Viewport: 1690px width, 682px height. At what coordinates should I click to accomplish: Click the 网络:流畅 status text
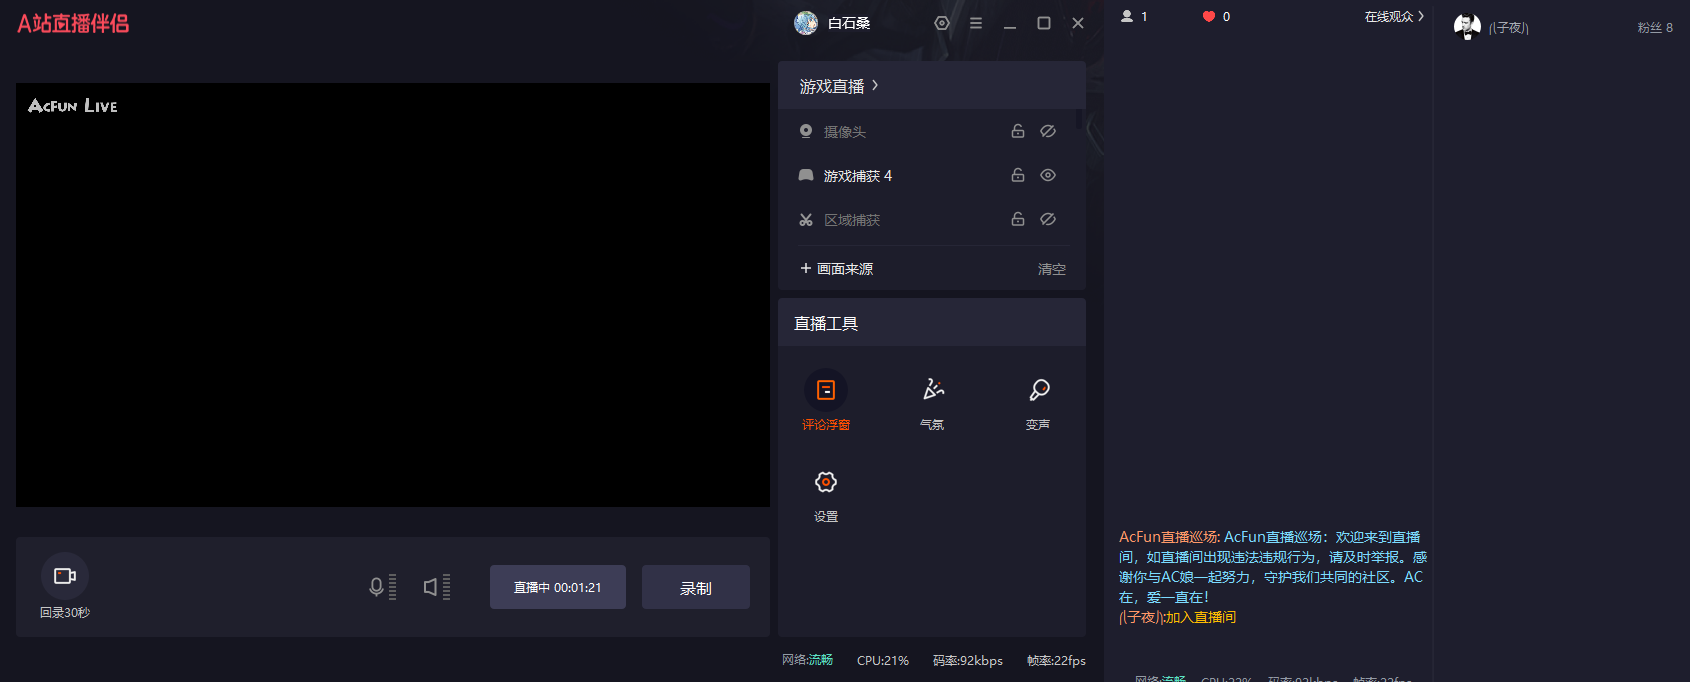tap(807, 660)
